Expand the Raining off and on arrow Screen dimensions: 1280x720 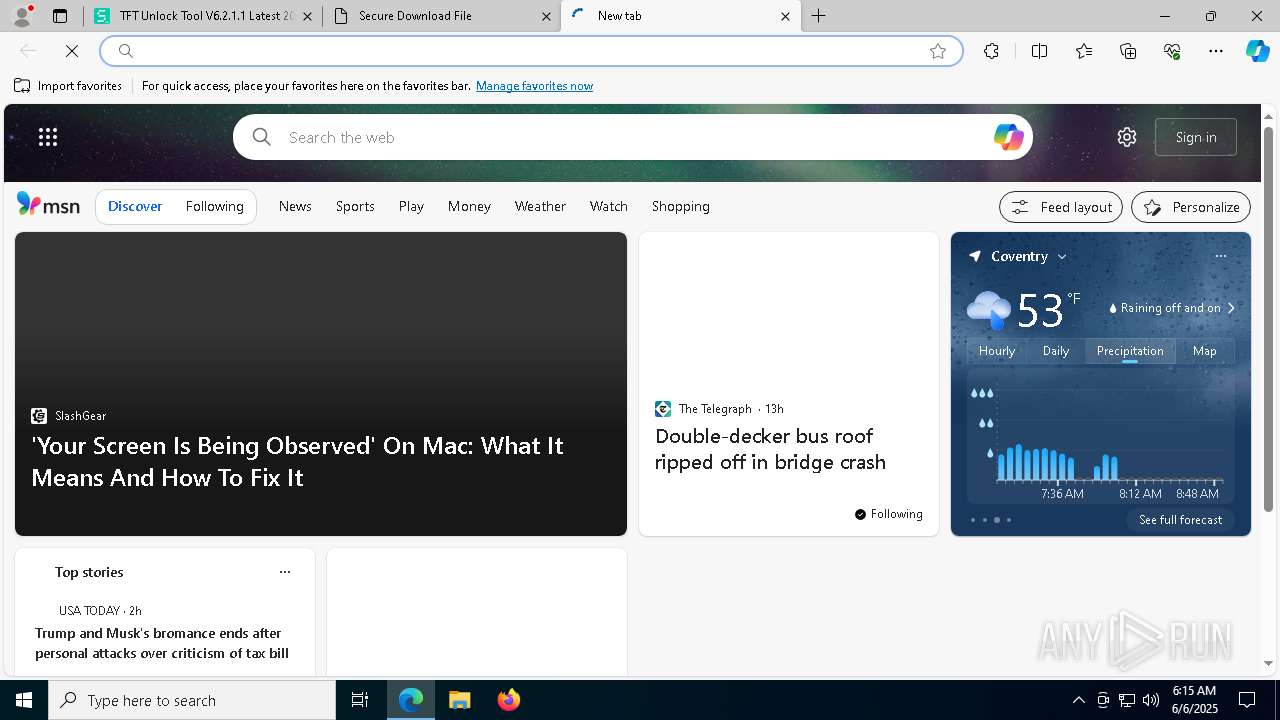(1231, 308)
